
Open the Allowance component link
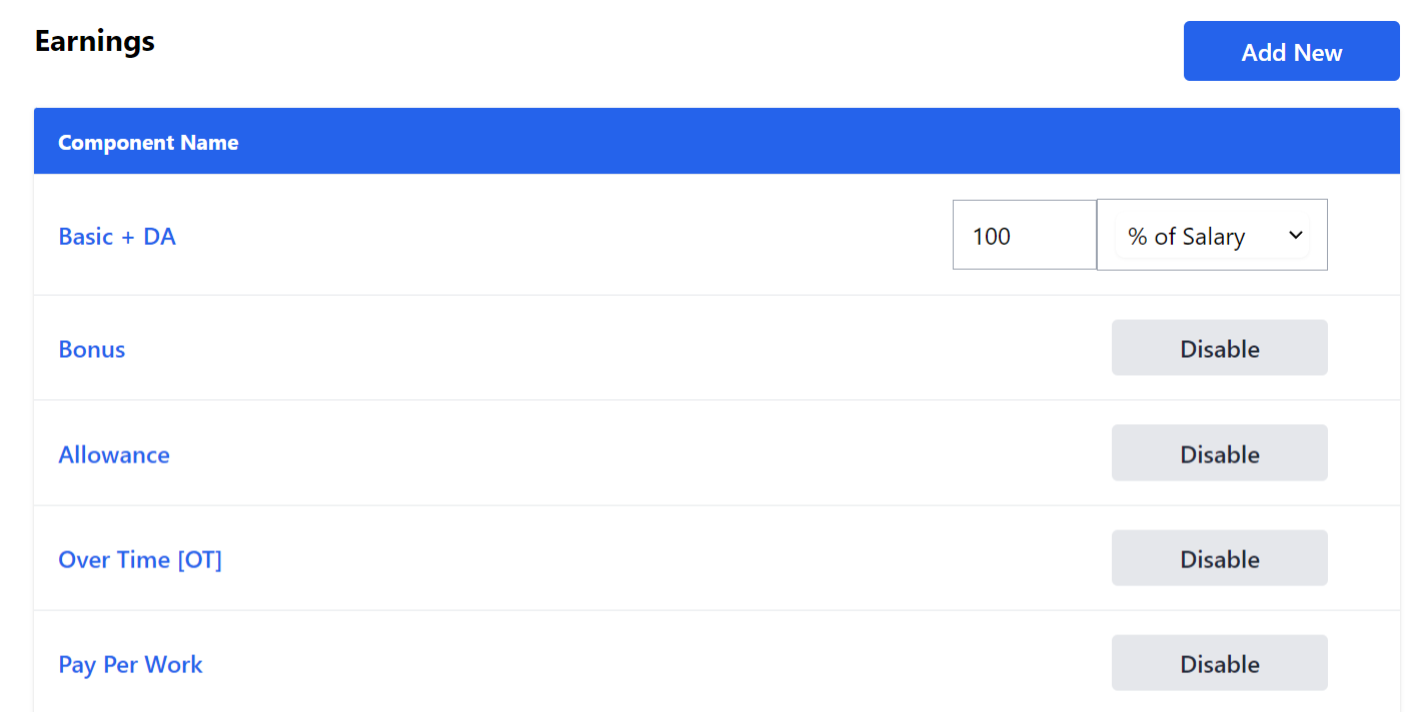click(114, 455)
